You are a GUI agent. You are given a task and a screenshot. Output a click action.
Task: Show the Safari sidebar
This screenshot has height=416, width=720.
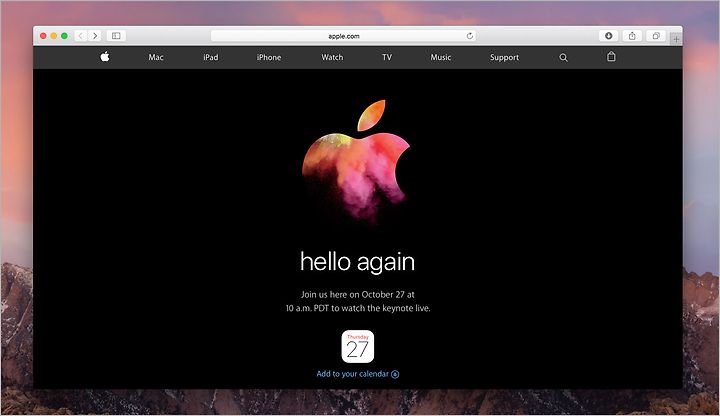point(116,36)
